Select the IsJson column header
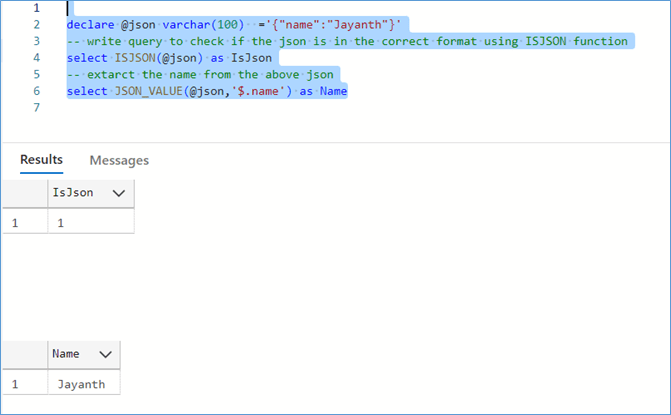This screenshot has width=671, height=415. (91, 193)
